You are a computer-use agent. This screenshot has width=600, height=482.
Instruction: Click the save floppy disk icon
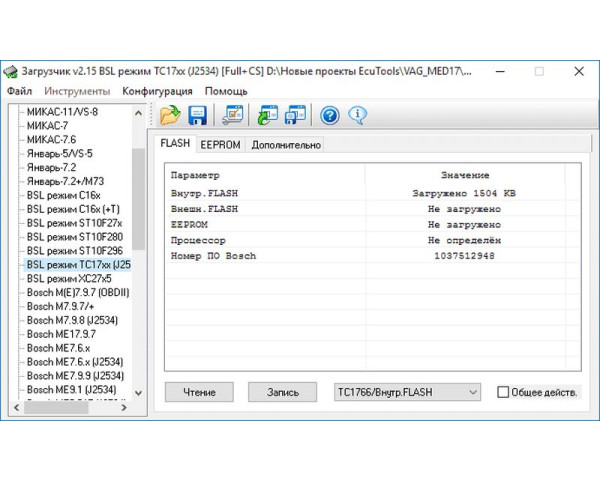point(197,114)
